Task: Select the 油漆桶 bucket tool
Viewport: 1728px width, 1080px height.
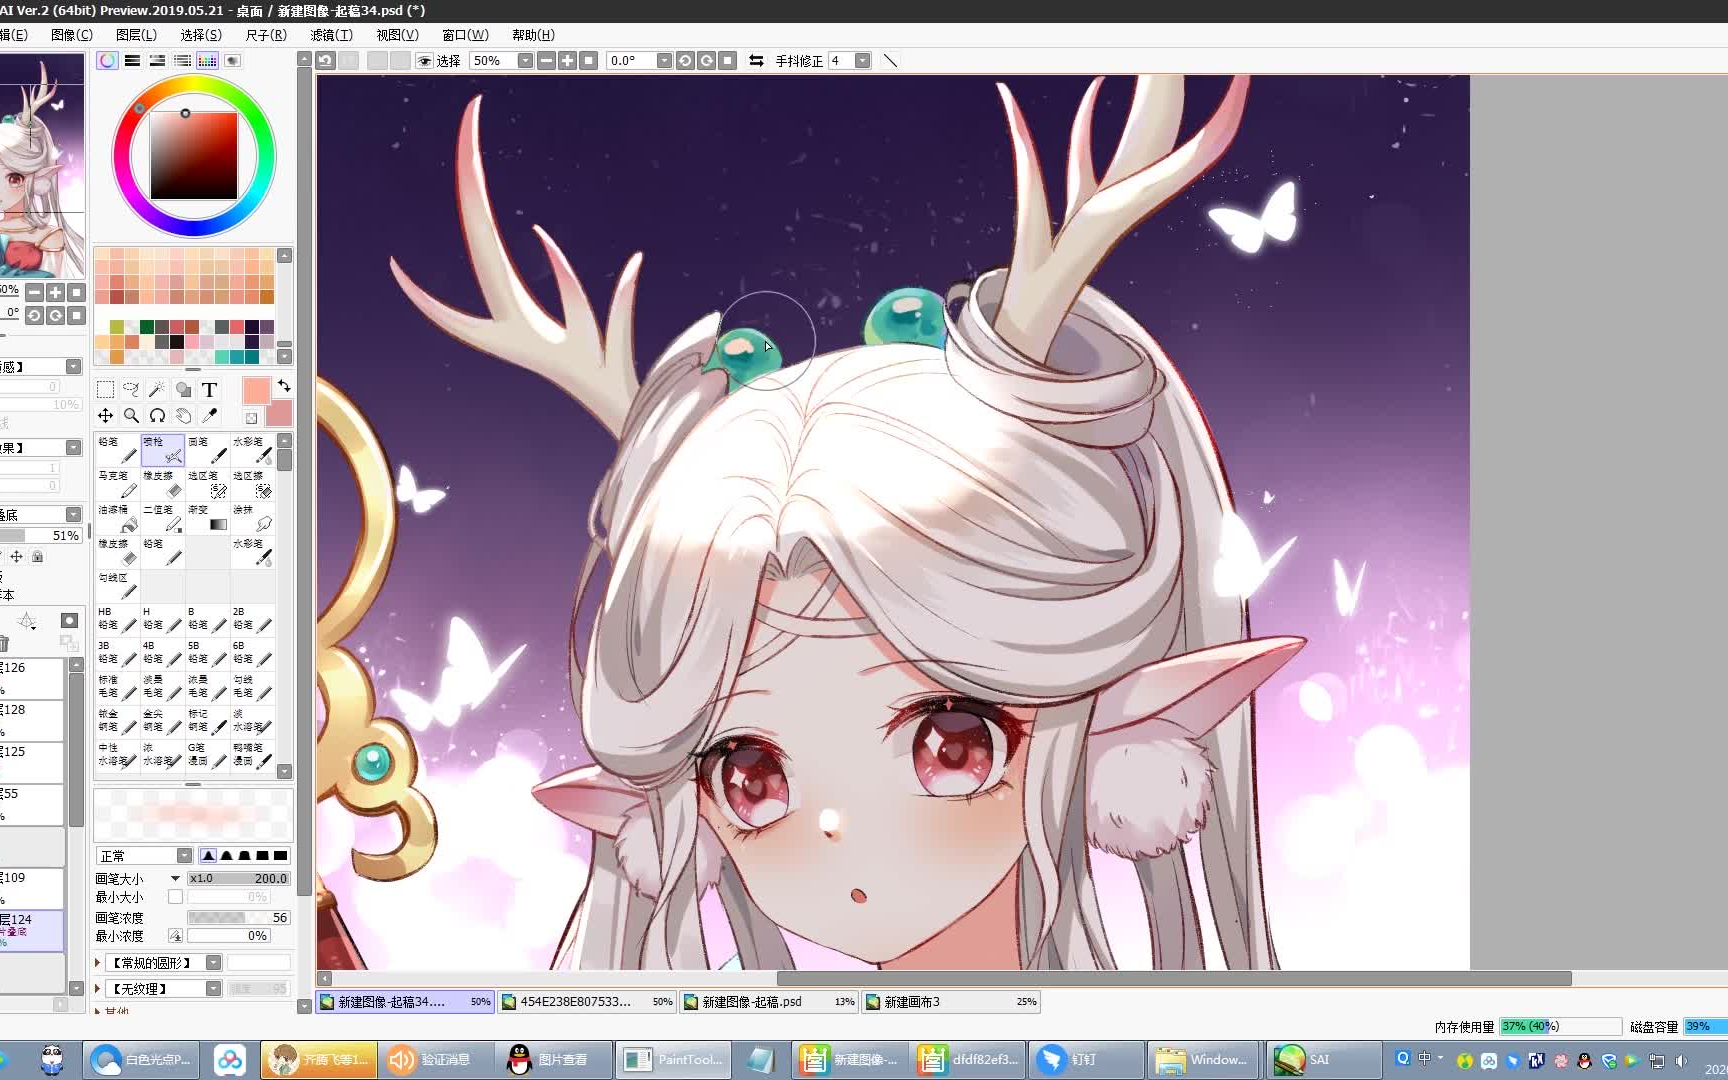Action: click(x=117, y=518)
